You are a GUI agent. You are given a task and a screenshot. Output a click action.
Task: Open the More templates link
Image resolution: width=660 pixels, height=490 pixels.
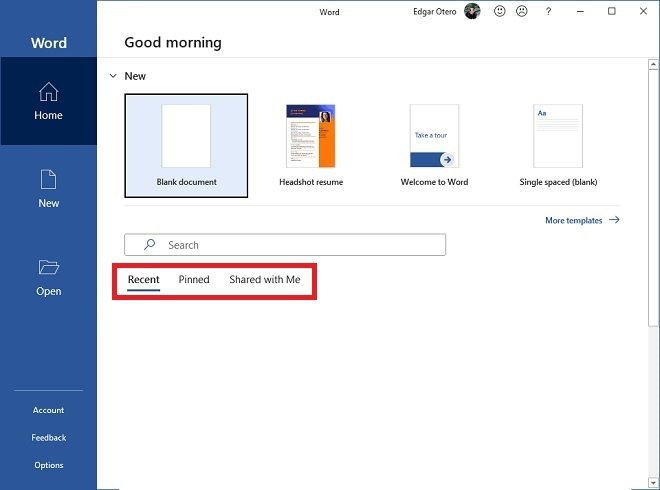pyautogui.click(x=574, y=220)
